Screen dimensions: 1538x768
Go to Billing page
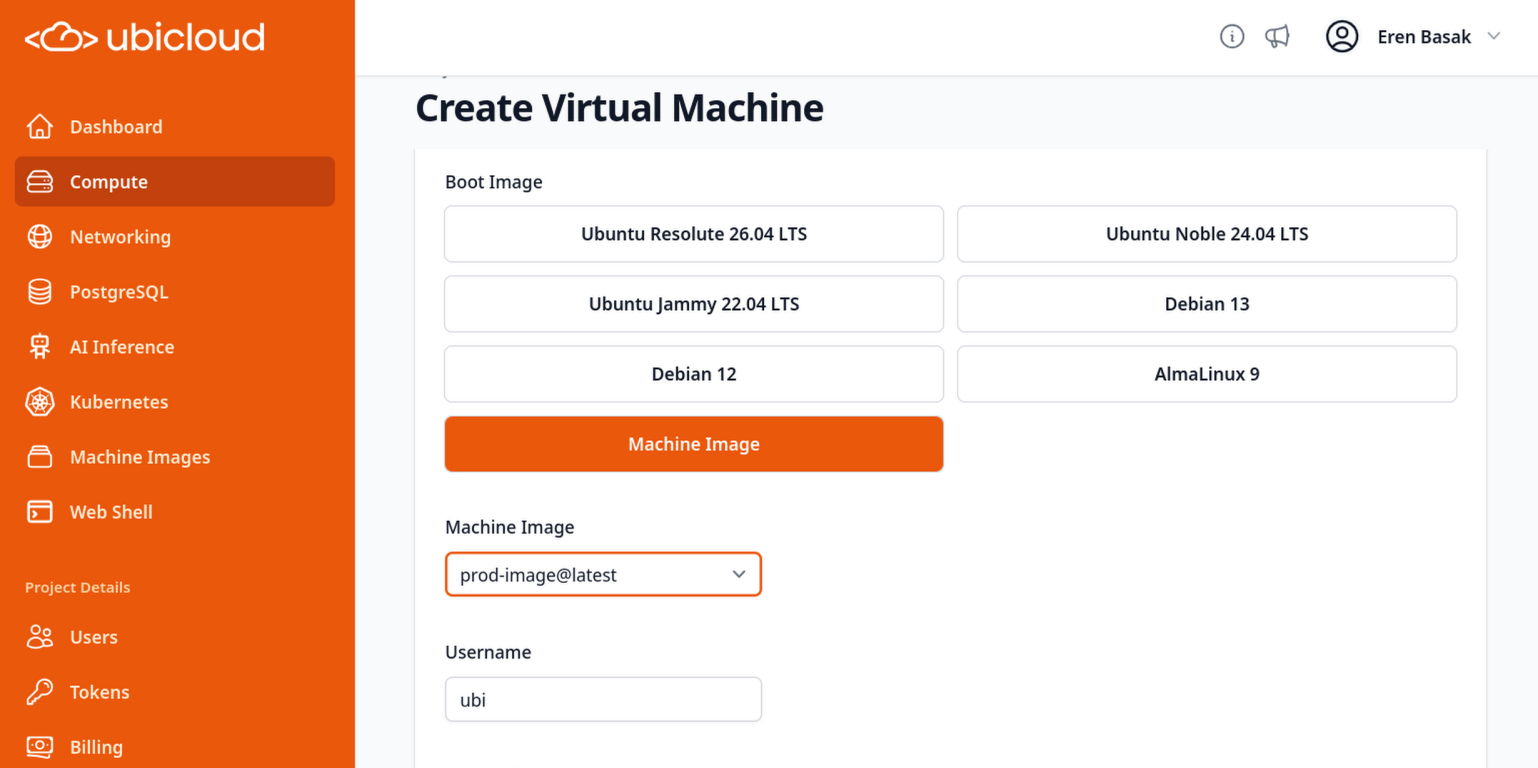tap(175, 747)
